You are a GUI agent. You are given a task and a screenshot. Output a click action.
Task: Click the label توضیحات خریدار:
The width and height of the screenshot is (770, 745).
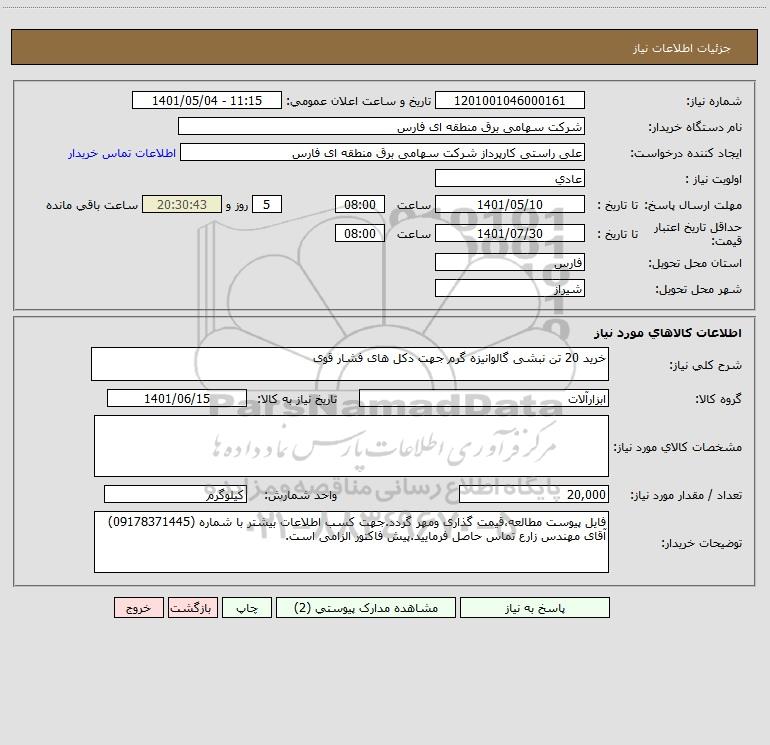coord(701,543)
